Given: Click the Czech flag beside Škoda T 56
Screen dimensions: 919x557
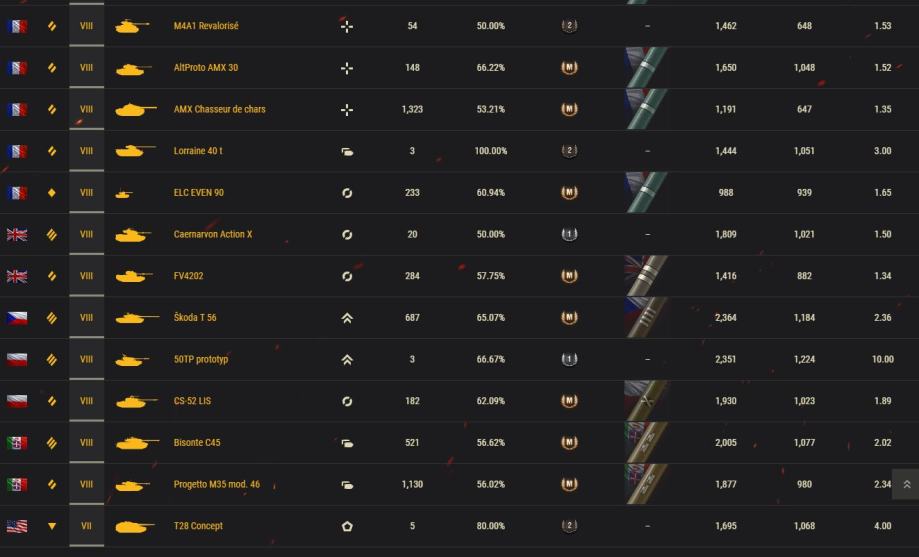Looking at the screenshot, I should click(17, 318).
